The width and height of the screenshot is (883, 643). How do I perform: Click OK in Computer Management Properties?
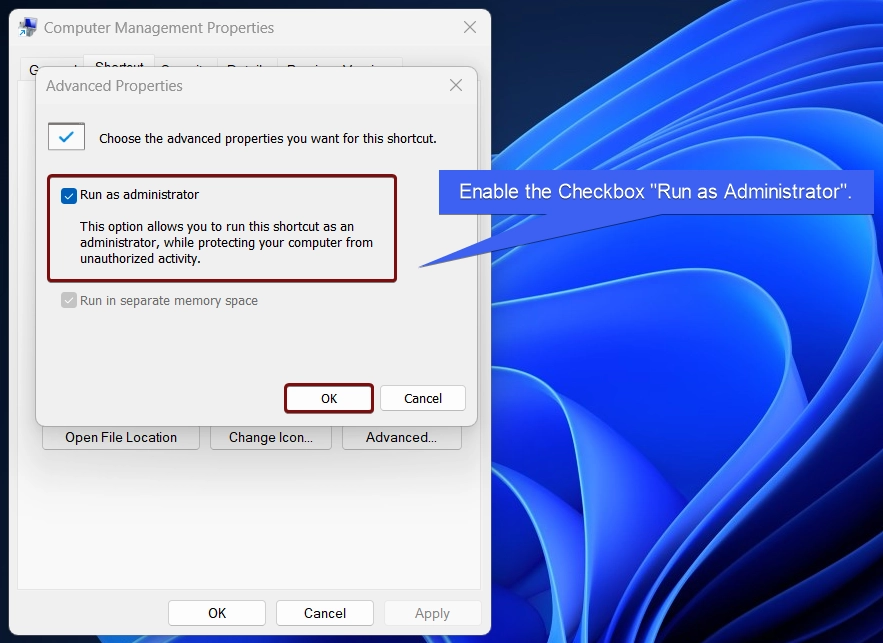217,613
